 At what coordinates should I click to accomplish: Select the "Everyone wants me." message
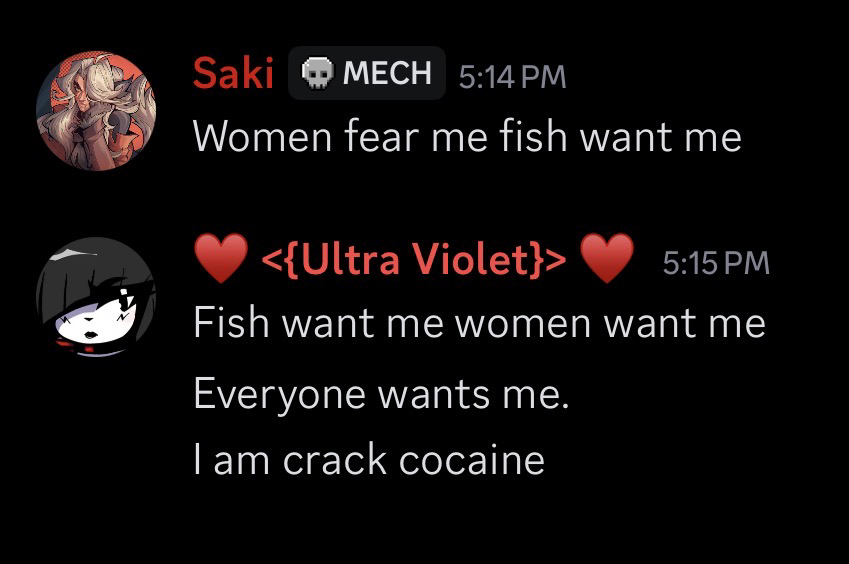380,394
